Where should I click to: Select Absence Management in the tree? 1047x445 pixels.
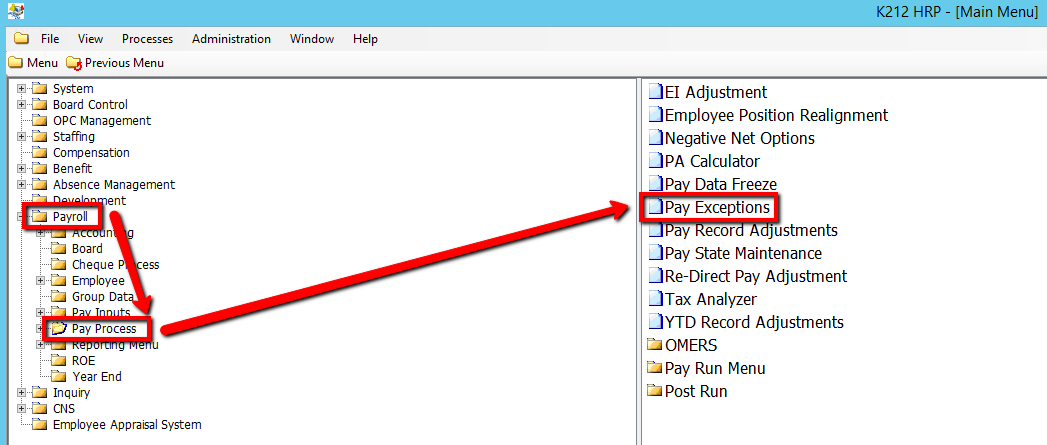(x=113, y=185)
